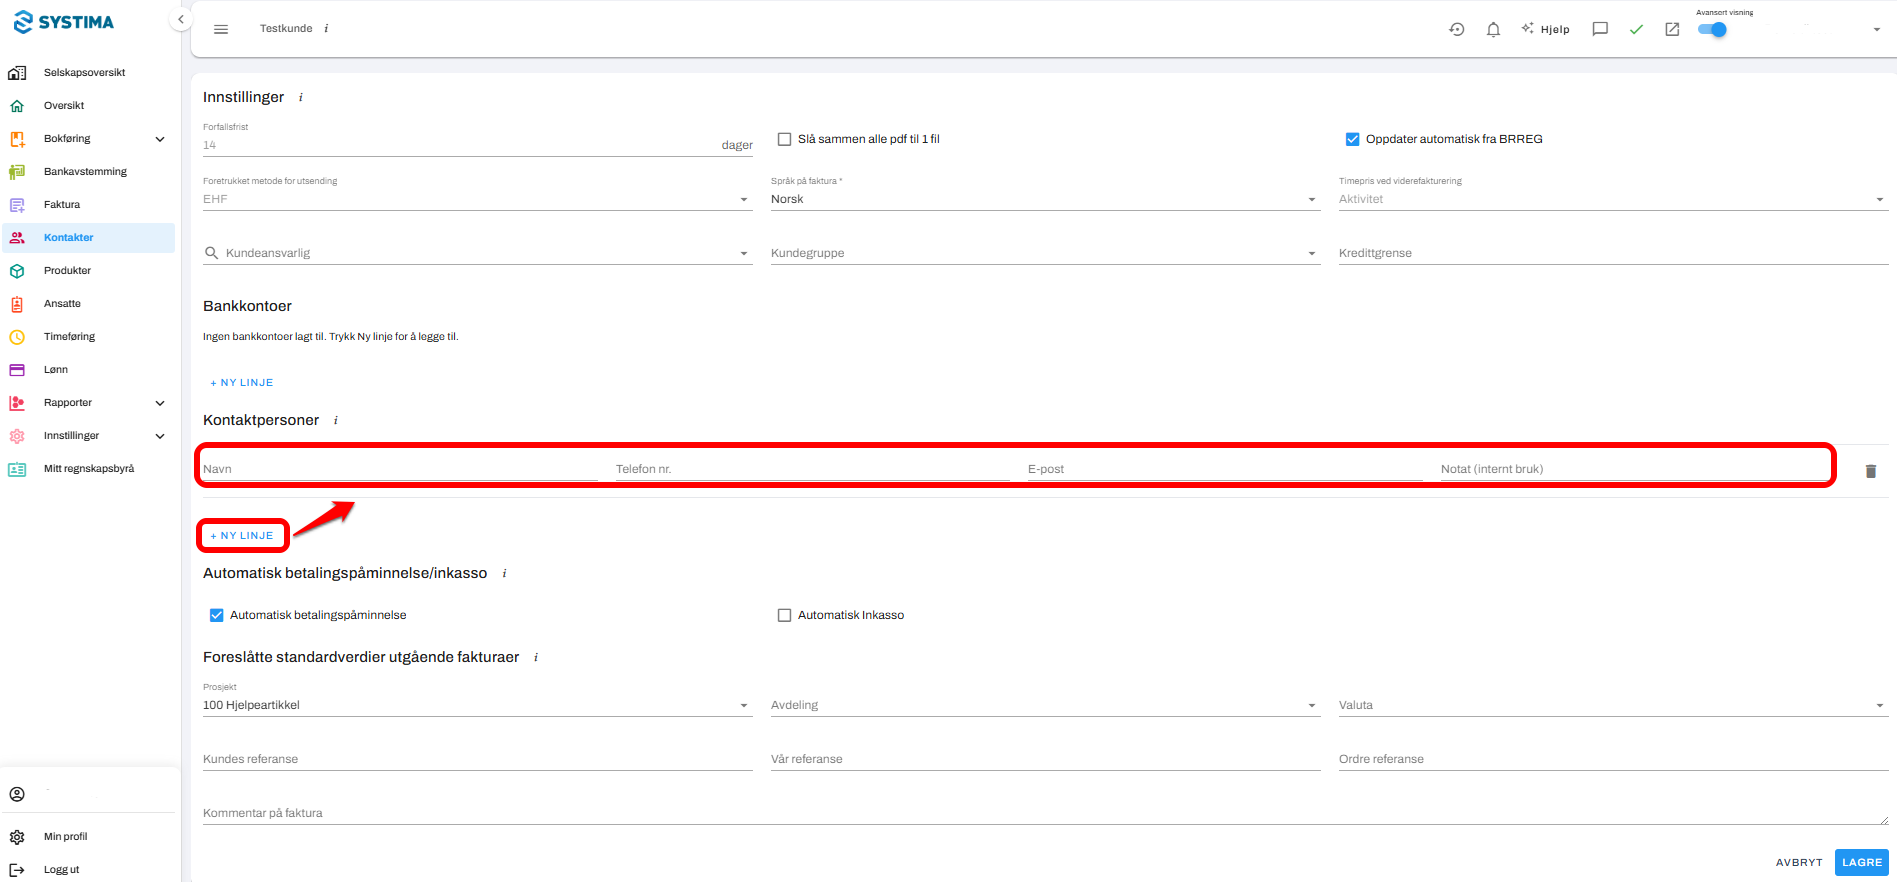
Task: Check Slå sammen alle pdf til 1 fil
Action: [x=785, y=139]
